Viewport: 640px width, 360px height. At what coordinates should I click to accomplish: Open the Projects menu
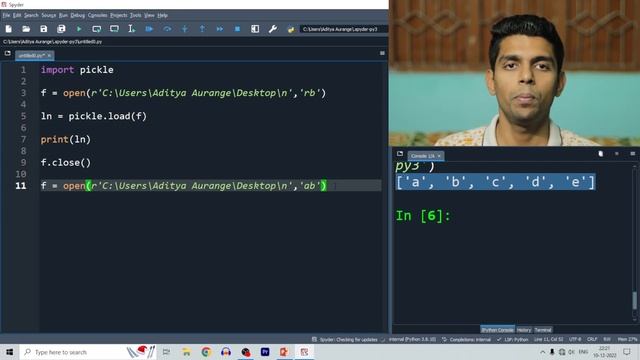coord(119,15)
